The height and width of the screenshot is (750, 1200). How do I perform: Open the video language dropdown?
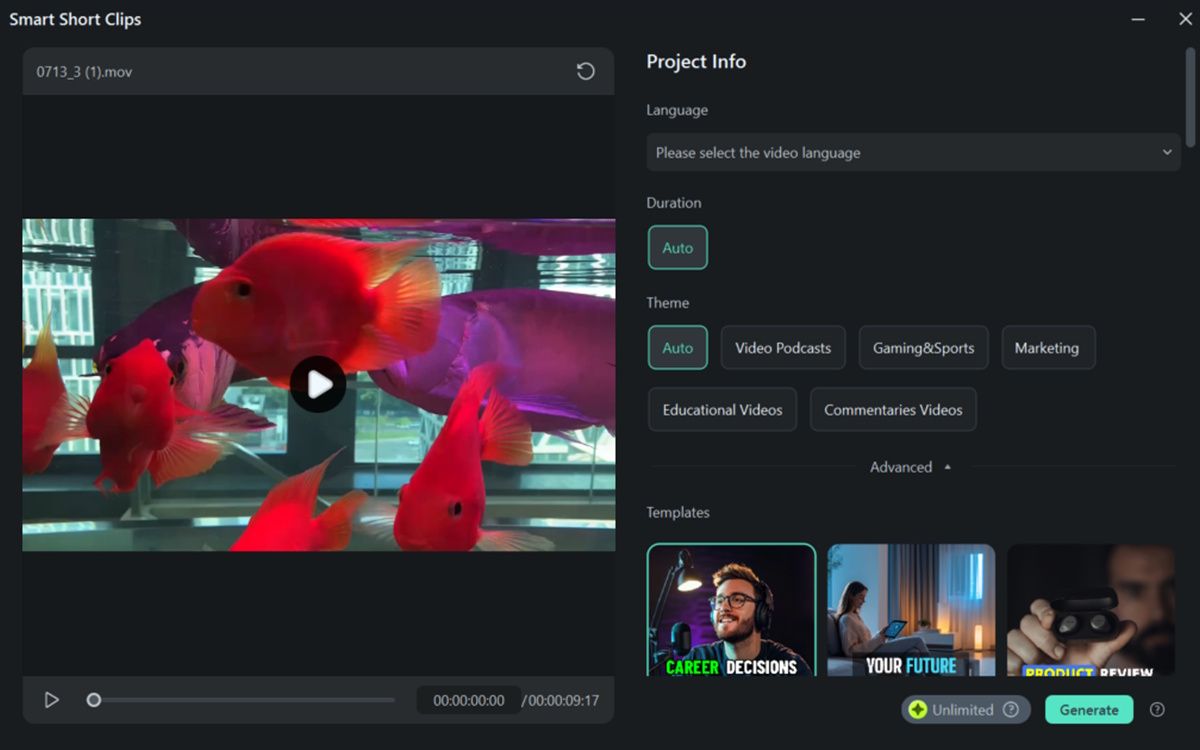912,152
